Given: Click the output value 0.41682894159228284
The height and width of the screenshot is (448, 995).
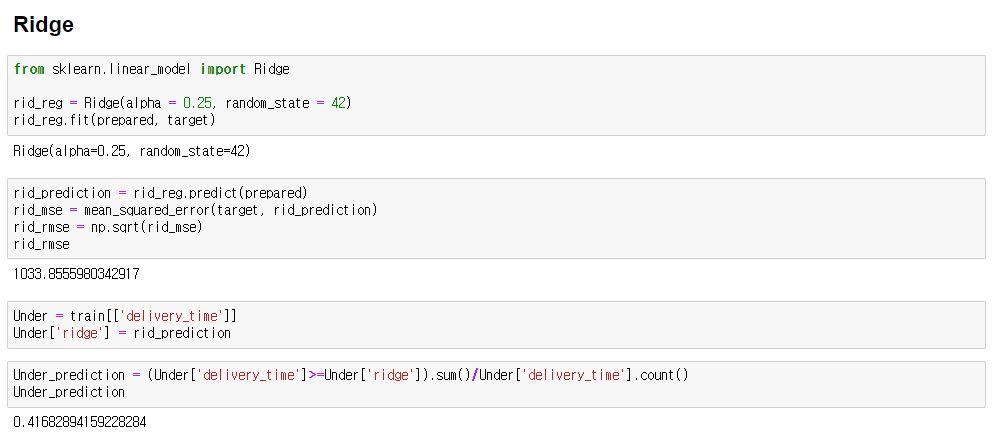Looking at the screenshot, I should (x=80, y=422).
